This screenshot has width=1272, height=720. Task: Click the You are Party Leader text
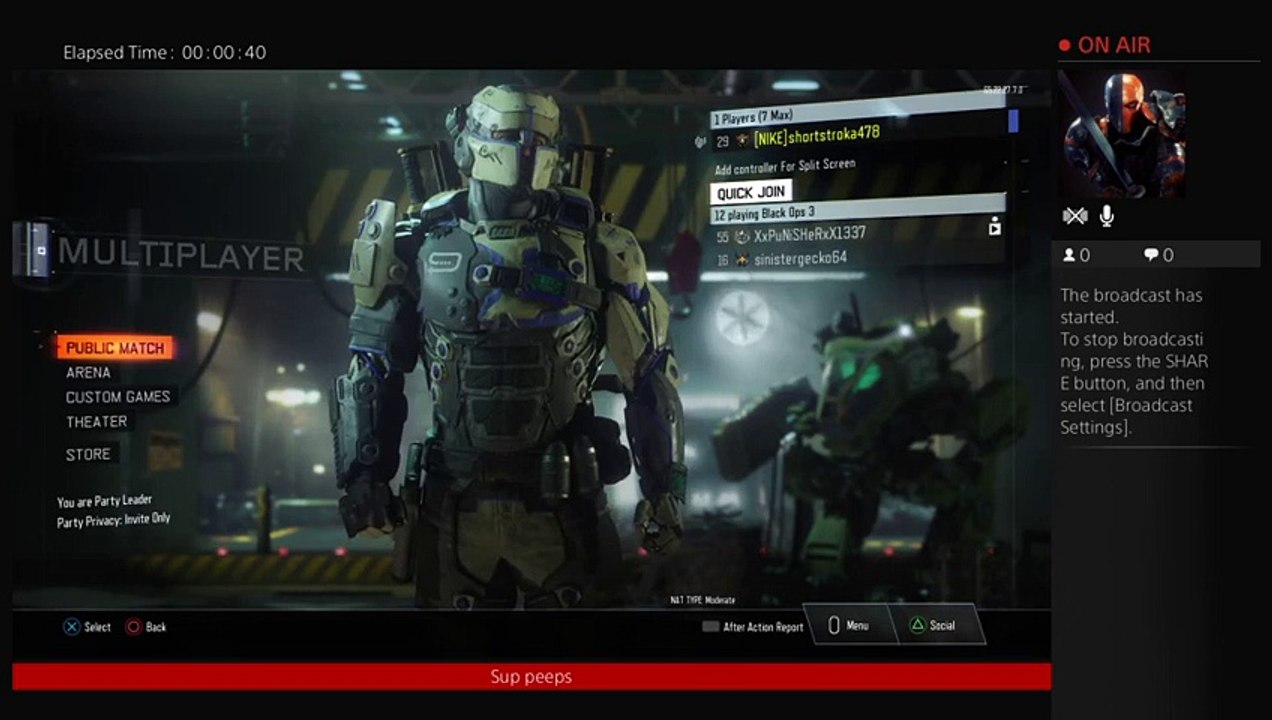tap(104, 501)
